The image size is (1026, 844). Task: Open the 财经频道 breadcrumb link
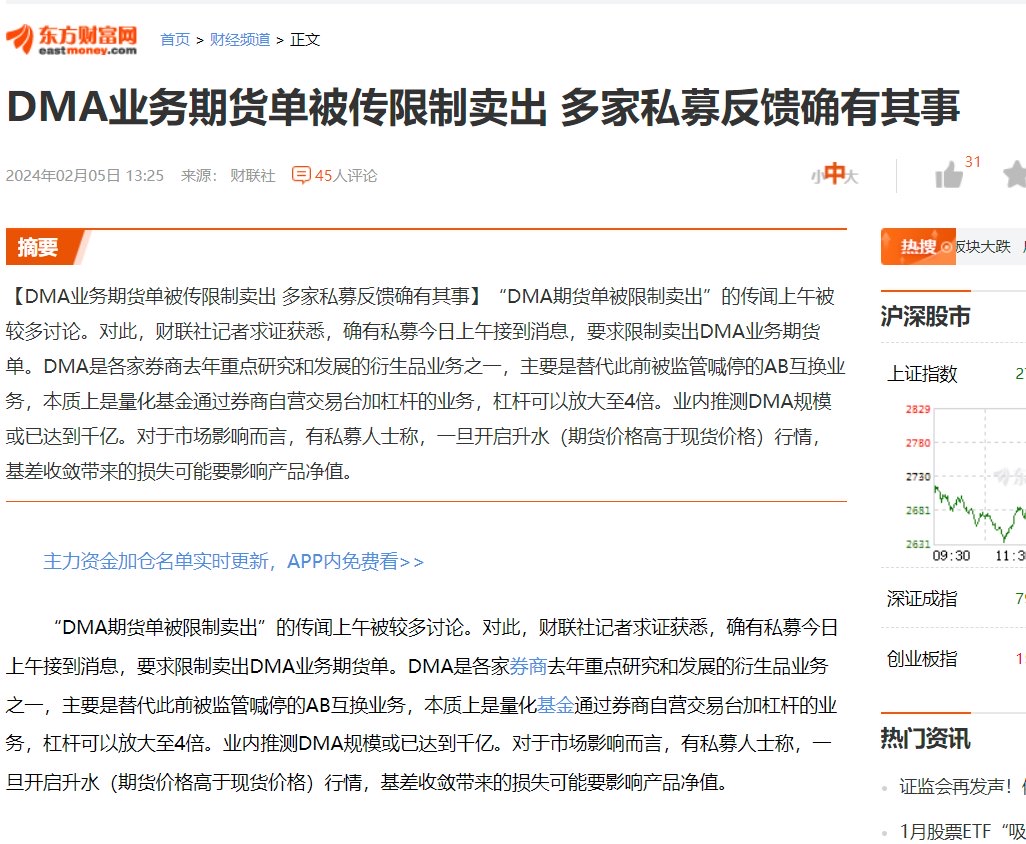coord(240,40)
